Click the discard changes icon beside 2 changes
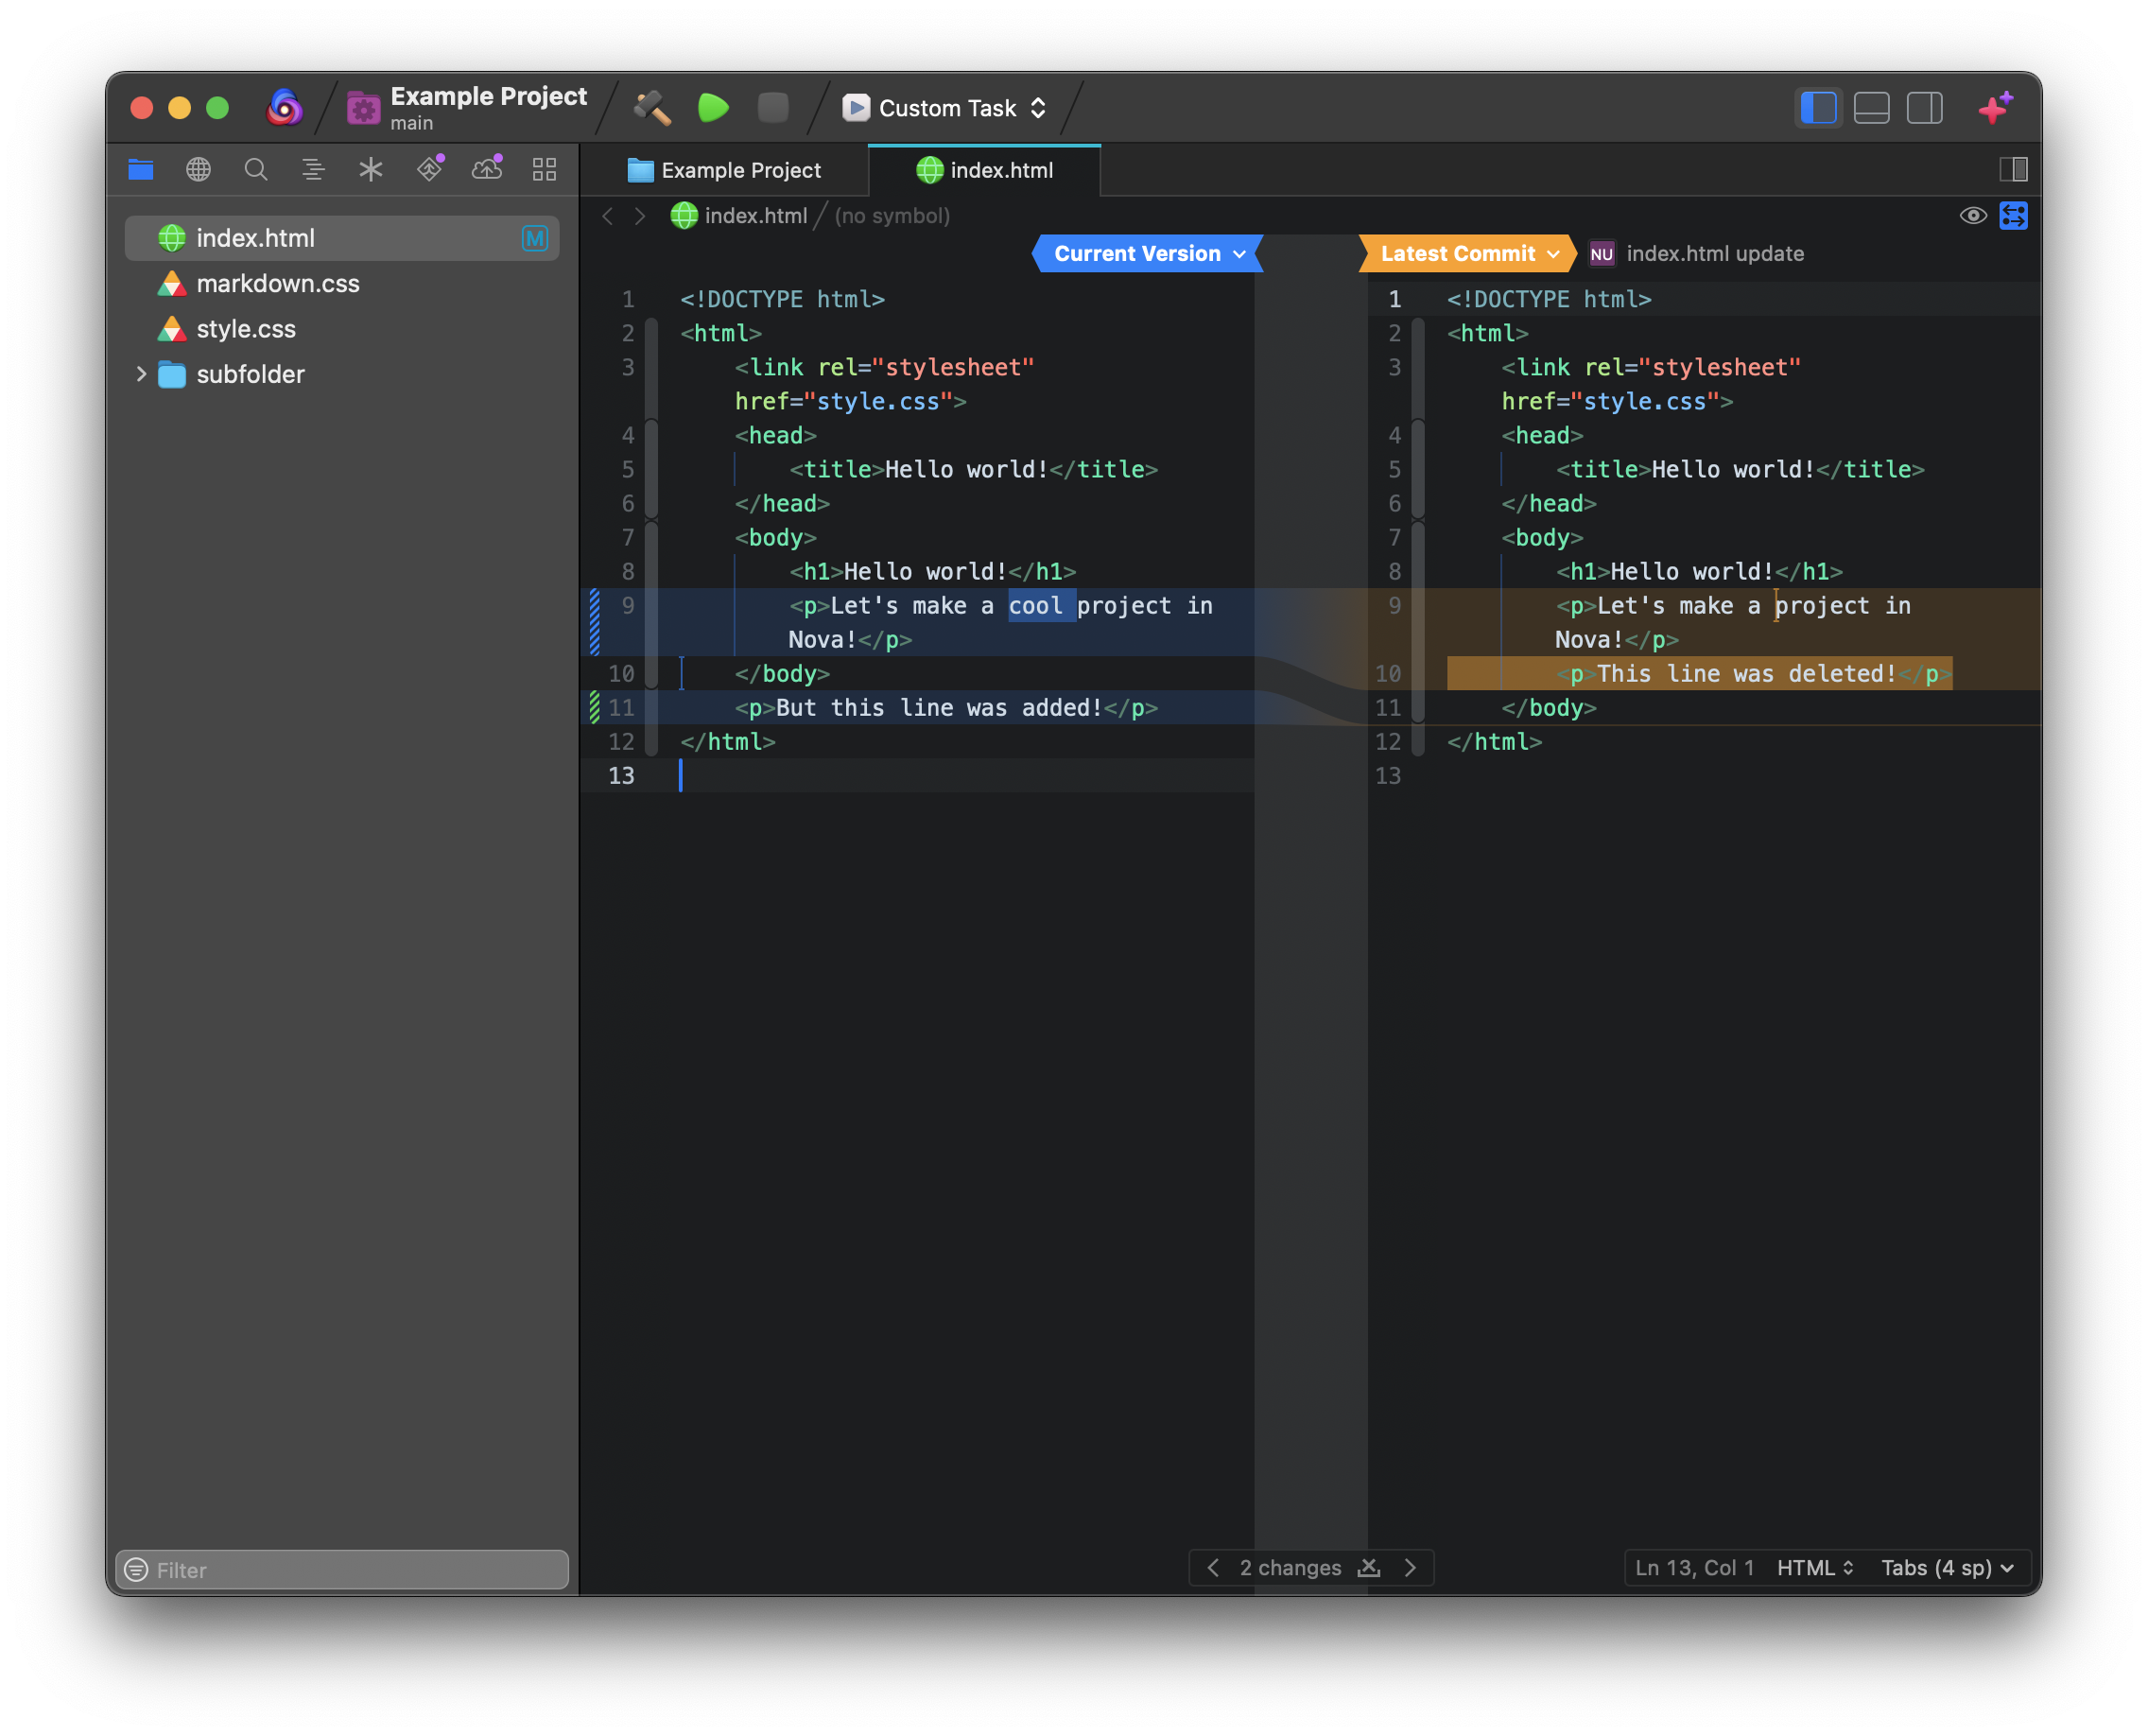Viewport: 2148px width, 1736px height. [x=1369, y=1568]
